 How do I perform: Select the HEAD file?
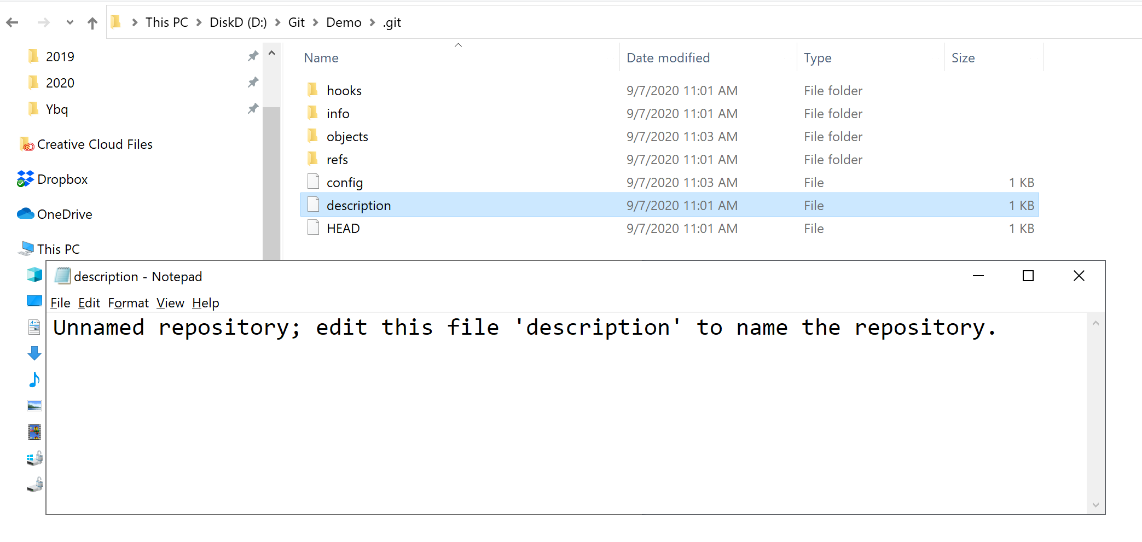coord(343,228)
